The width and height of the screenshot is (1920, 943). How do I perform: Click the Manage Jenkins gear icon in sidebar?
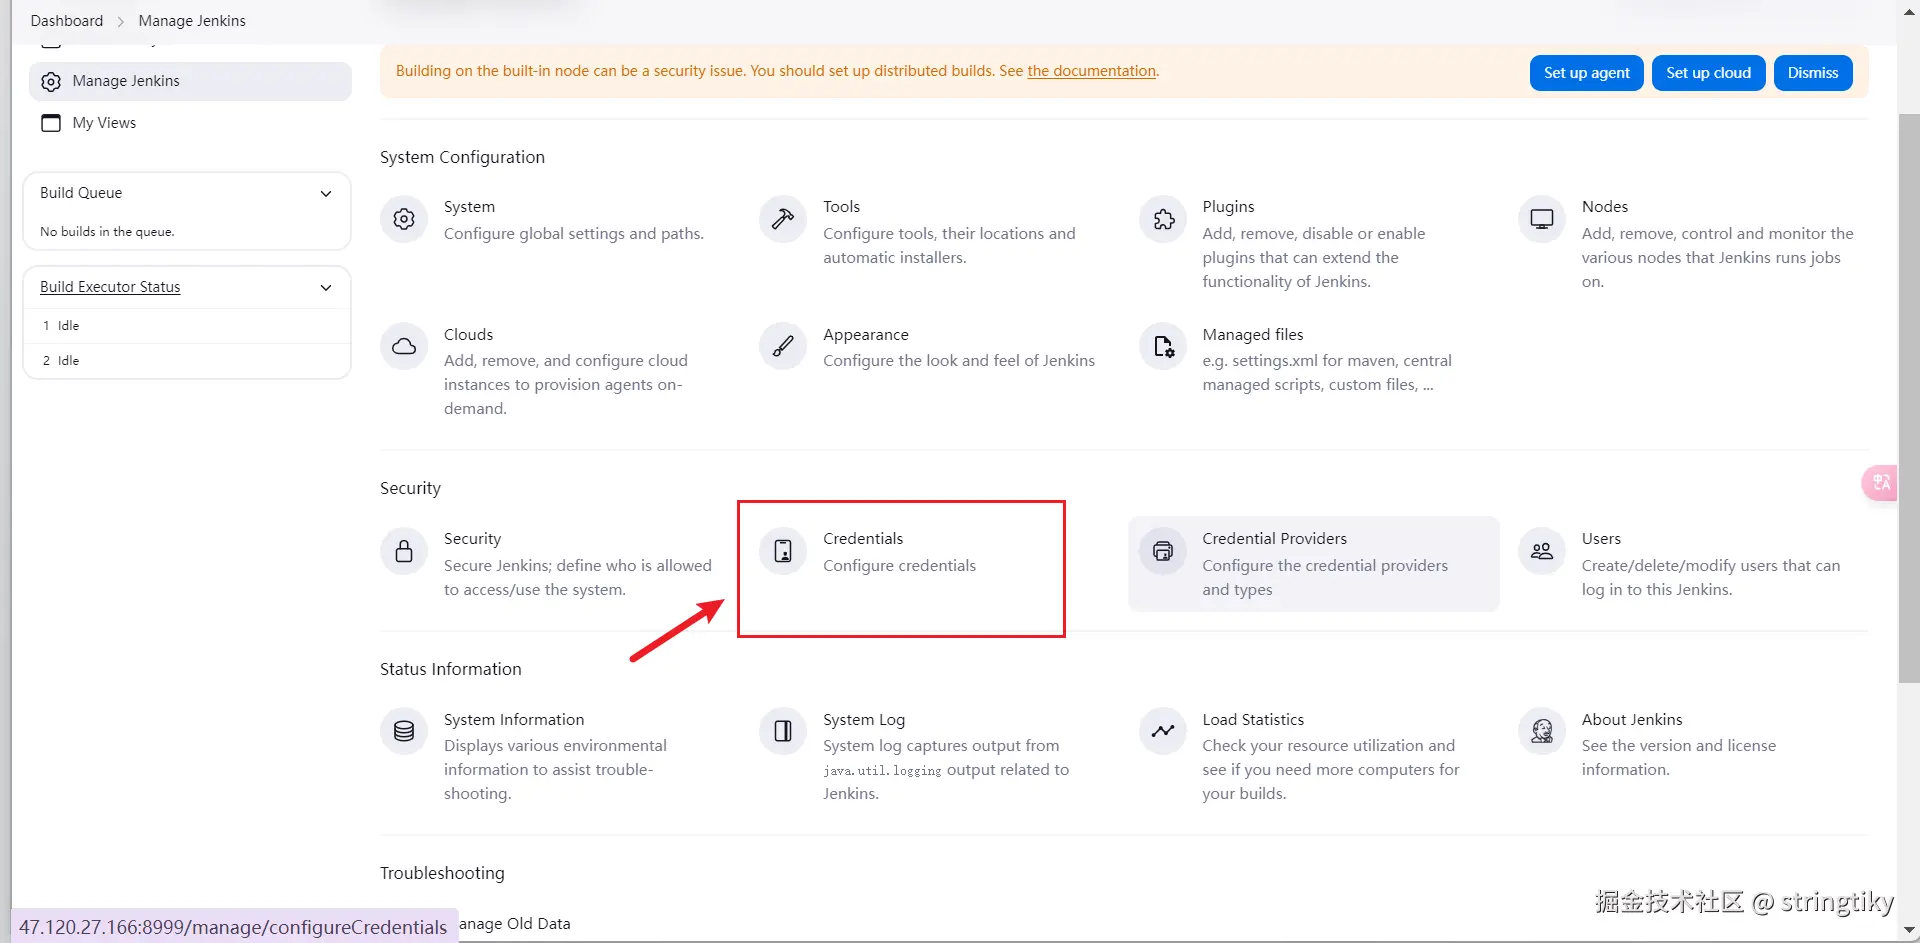coord(51,81)
